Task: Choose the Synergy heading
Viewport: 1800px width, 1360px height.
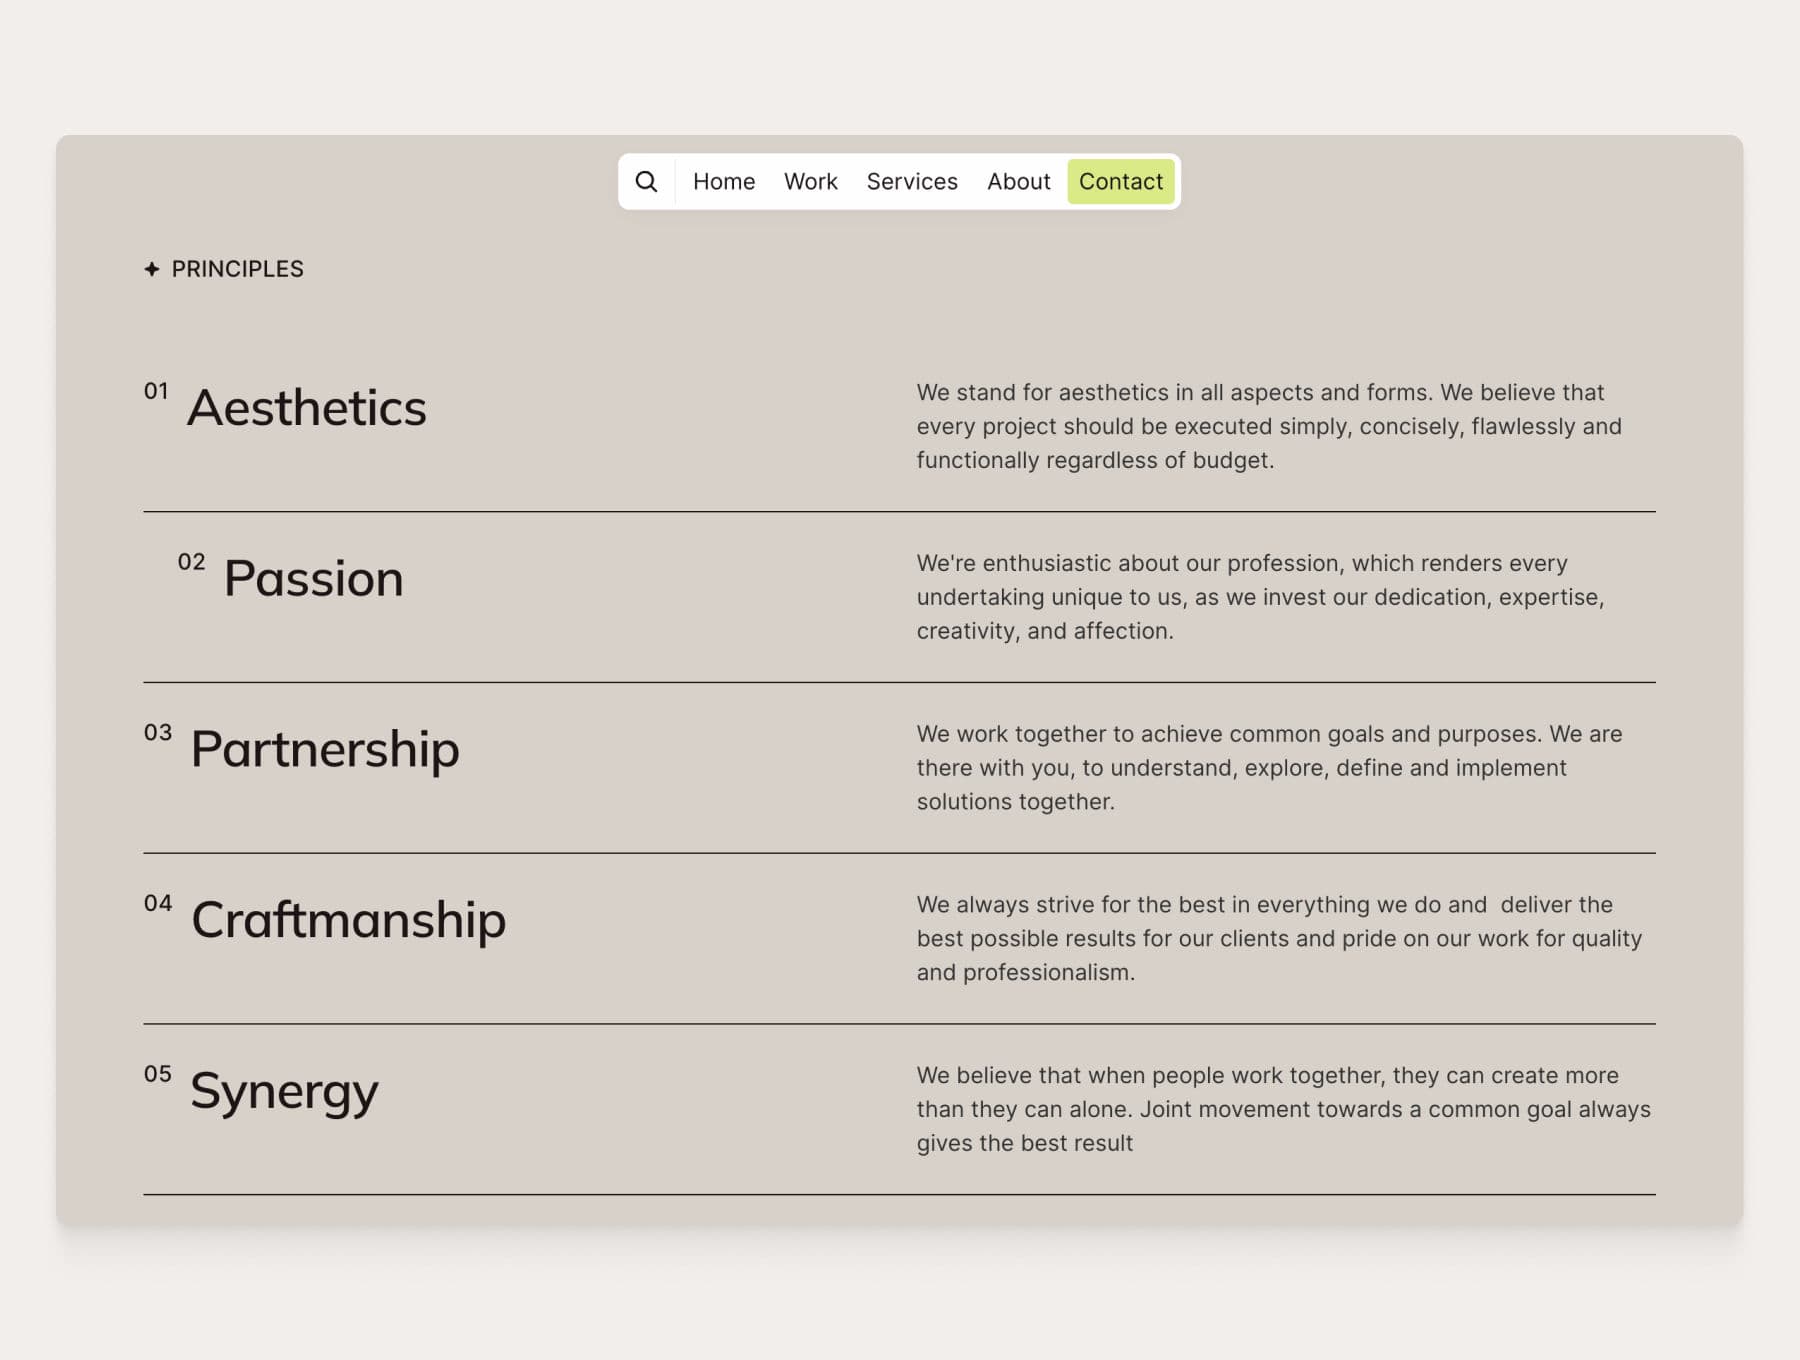Action: point(284,1091)
